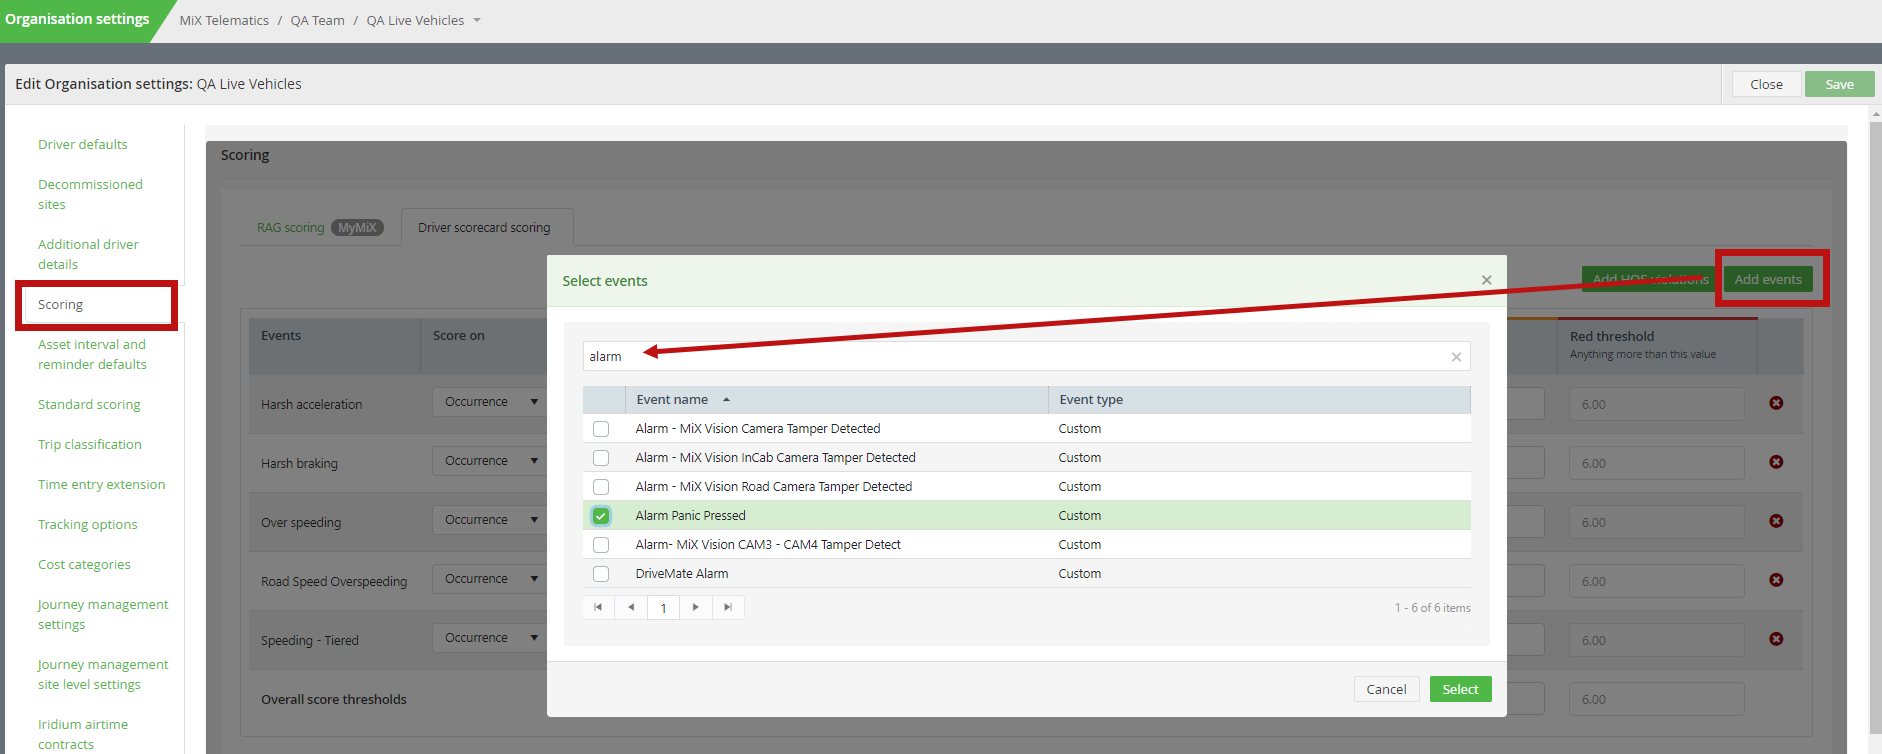Select the Organisation settings header tab
The image size is (1882, 754).
(x=77, y=19)
